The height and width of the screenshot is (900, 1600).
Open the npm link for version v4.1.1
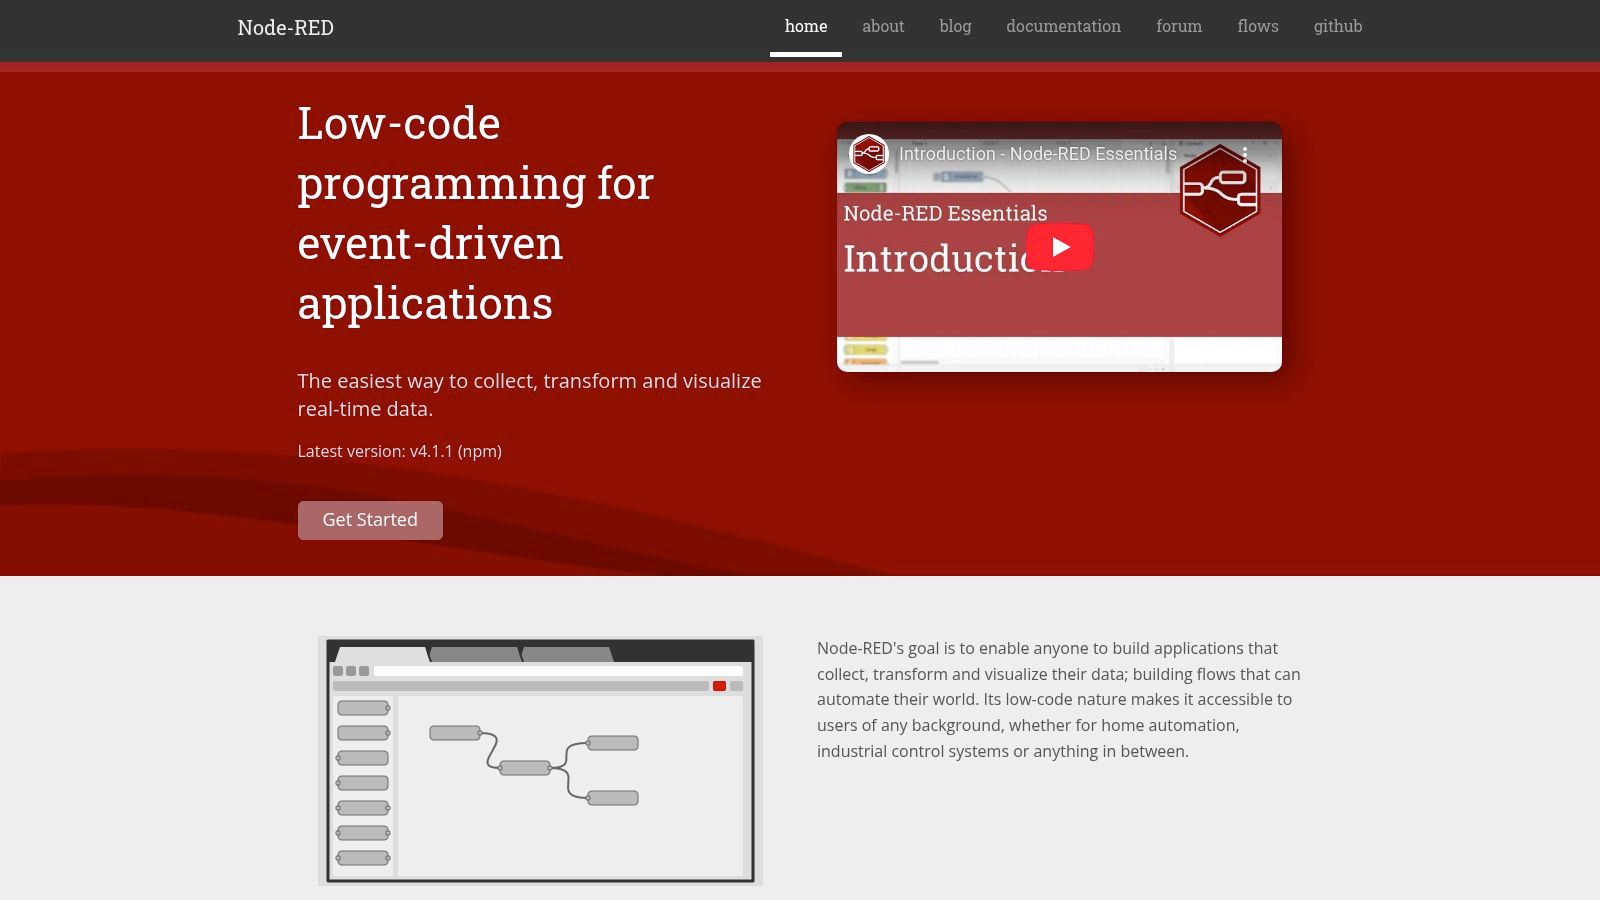pyautogui.click(x=479, y=451)
